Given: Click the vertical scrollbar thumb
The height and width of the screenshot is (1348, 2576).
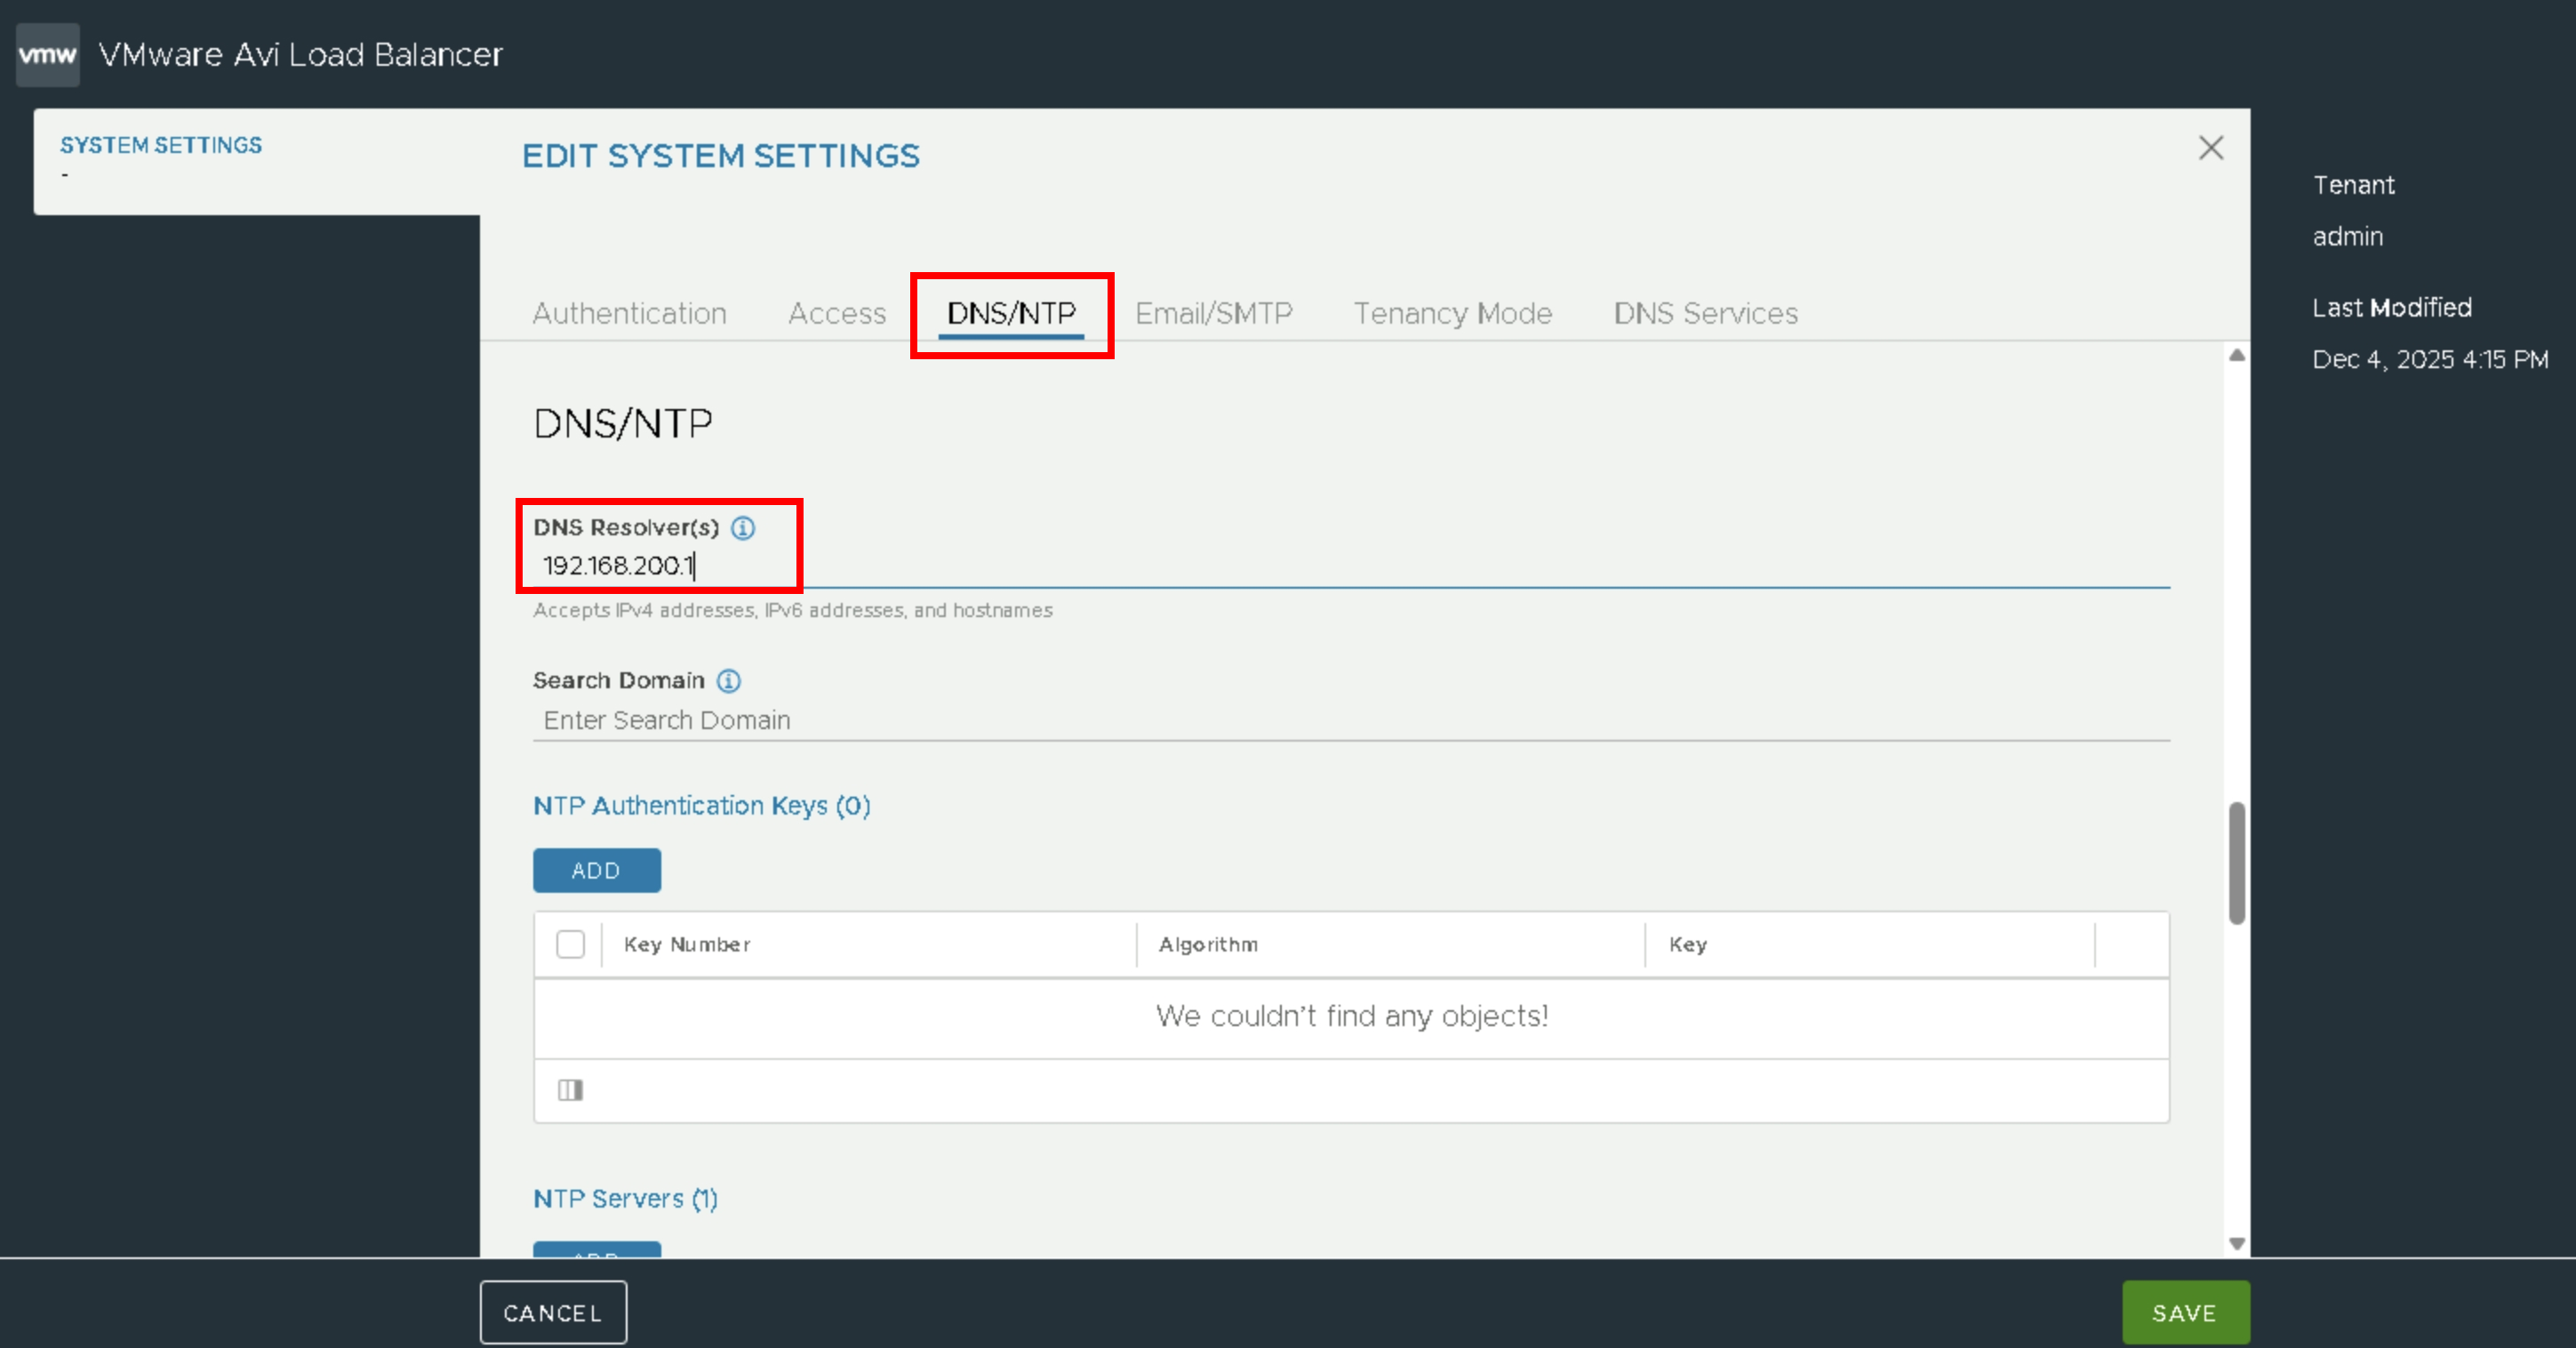Looking at the screenshot, I should pos(2237,863).
